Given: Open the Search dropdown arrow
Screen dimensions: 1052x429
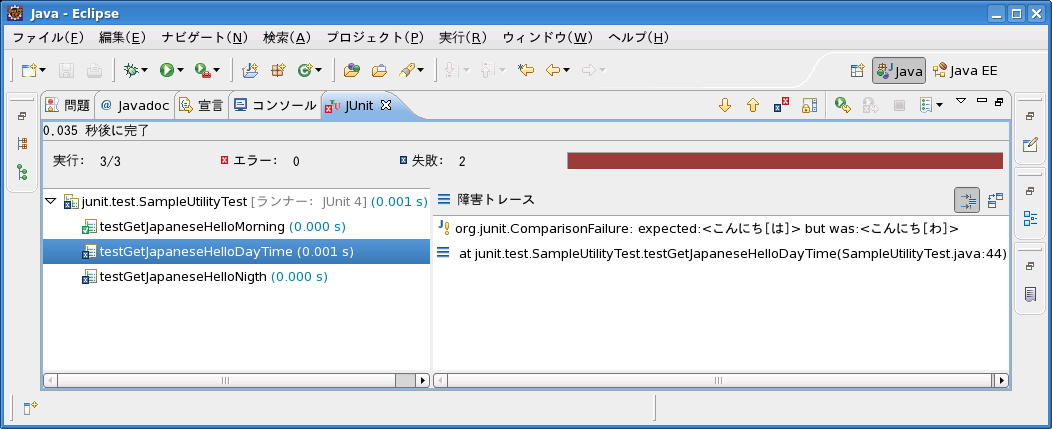Looking at the screenshot, I should click(421, 70).
